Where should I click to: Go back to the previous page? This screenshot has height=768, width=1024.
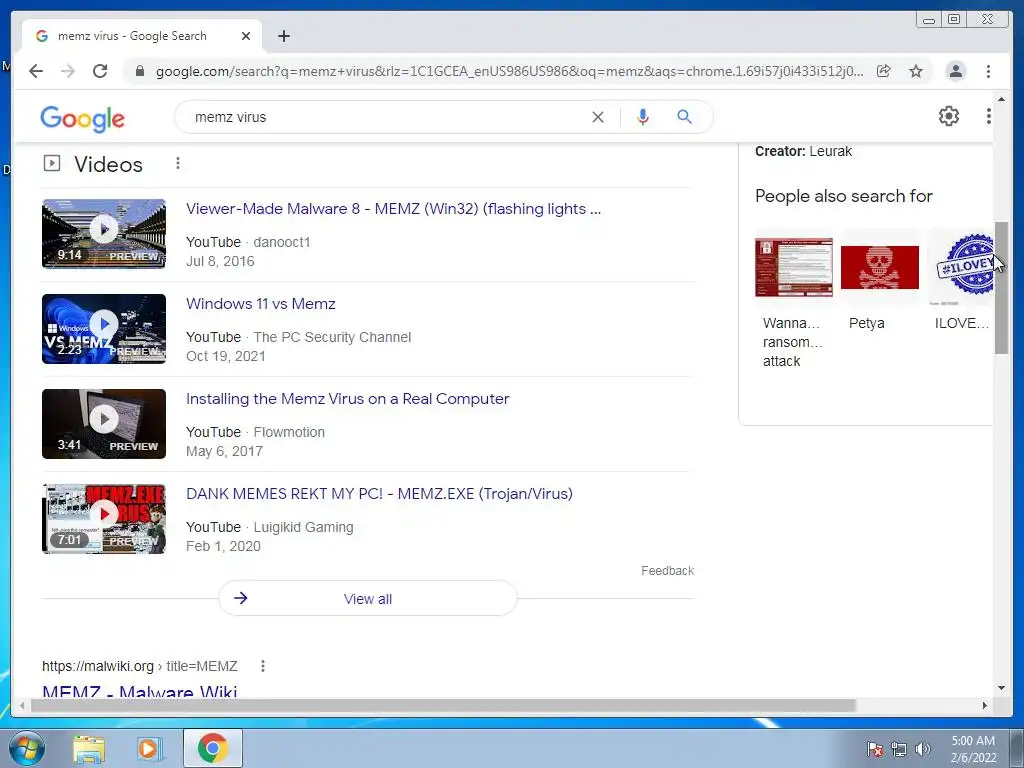[x=36, y=71]
